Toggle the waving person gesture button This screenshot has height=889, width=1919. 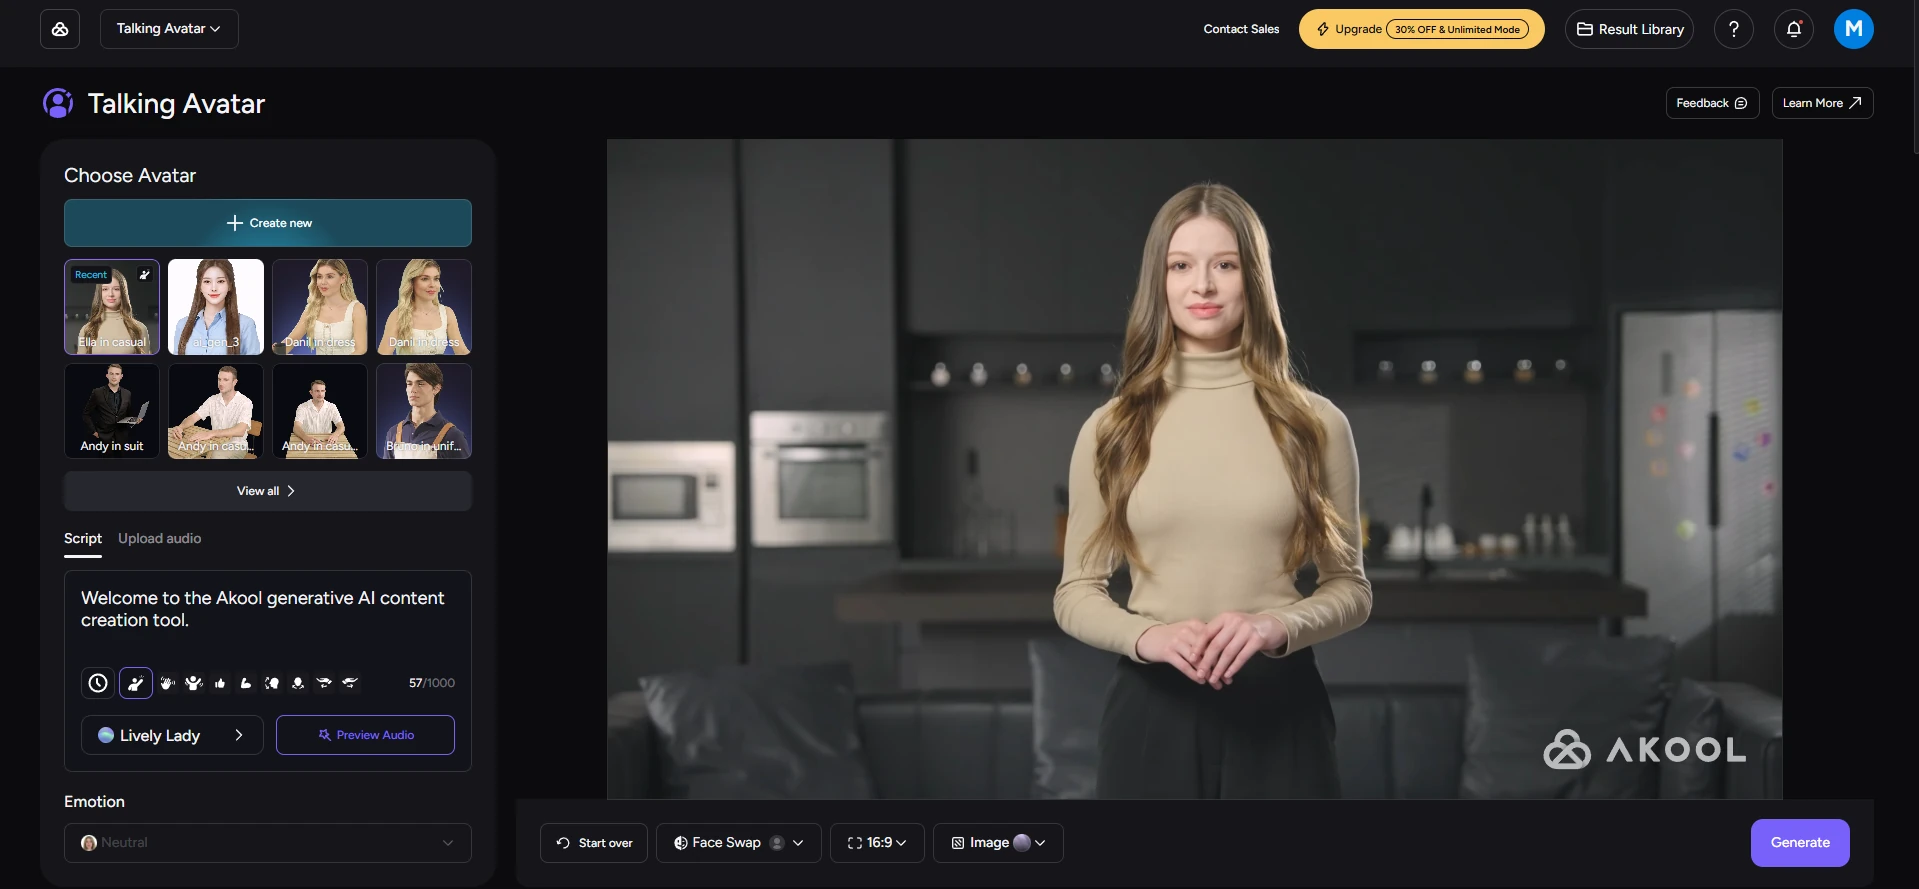[x=136, y=683]
